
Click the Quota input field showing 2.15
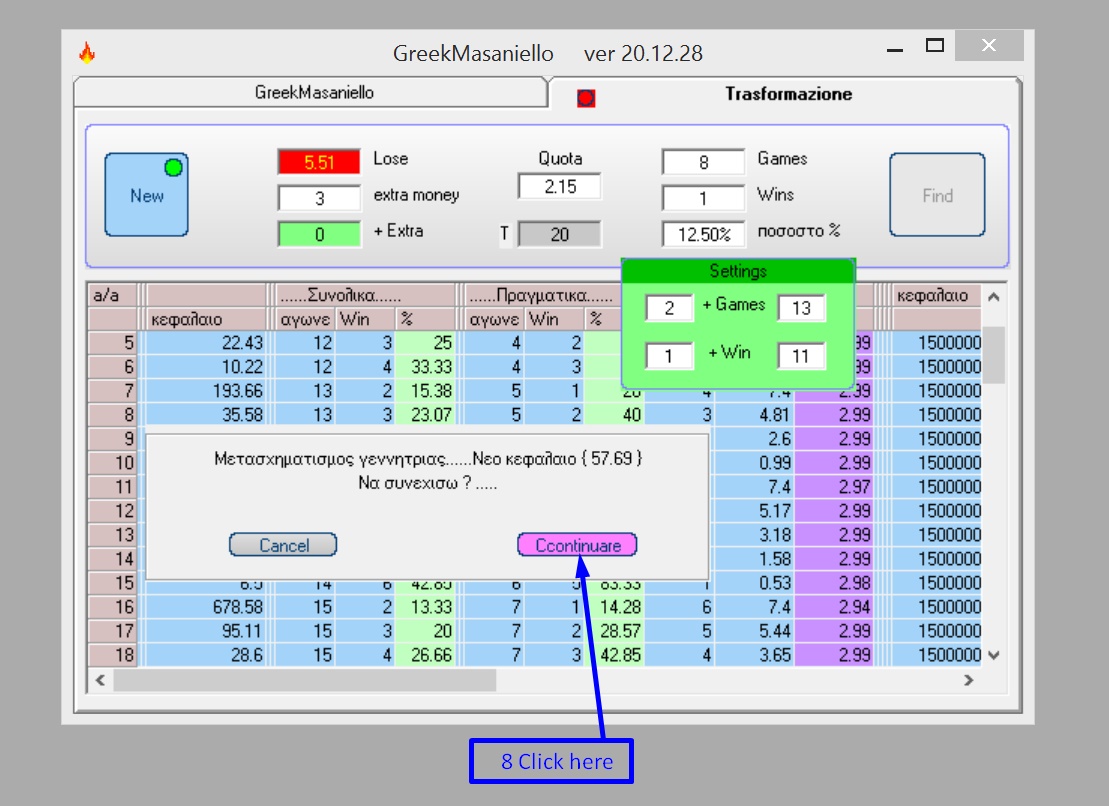click(559, 187)
